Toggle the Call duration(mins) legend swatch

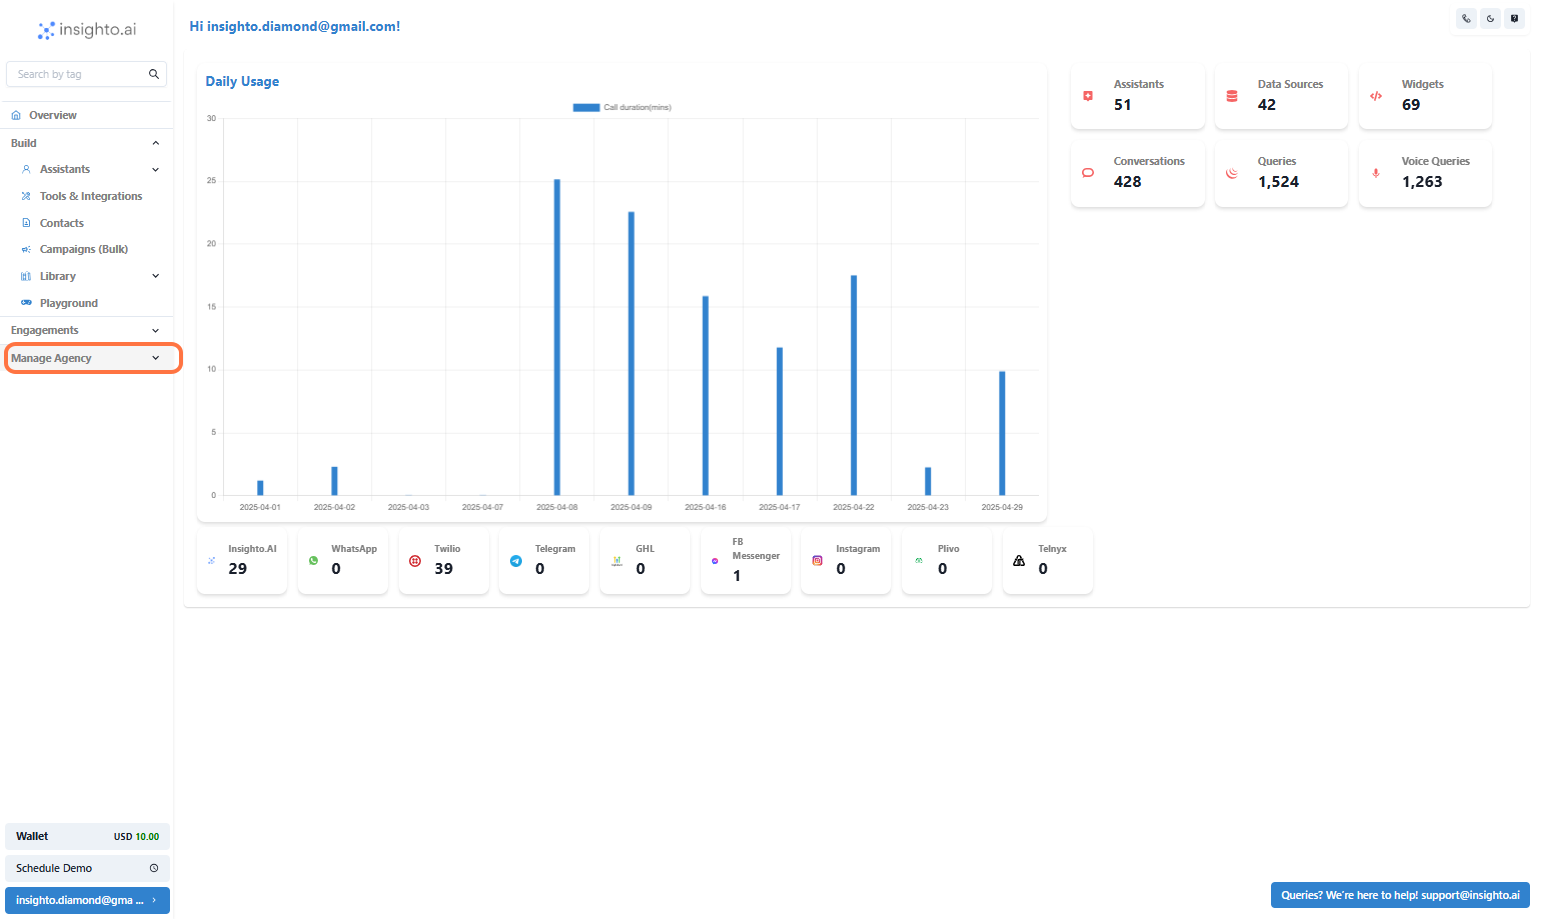(586, 107)
